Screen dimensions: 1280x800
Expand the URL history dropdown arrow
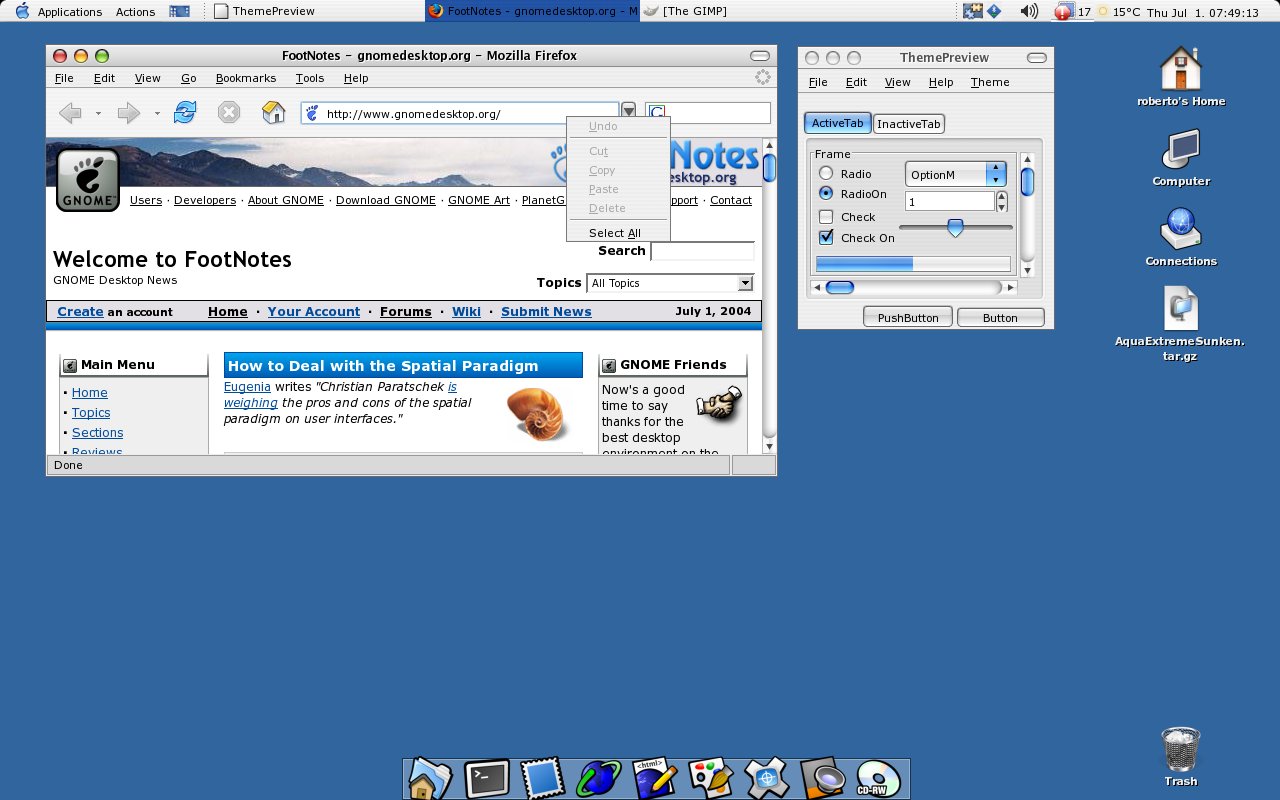coord(629,112)
